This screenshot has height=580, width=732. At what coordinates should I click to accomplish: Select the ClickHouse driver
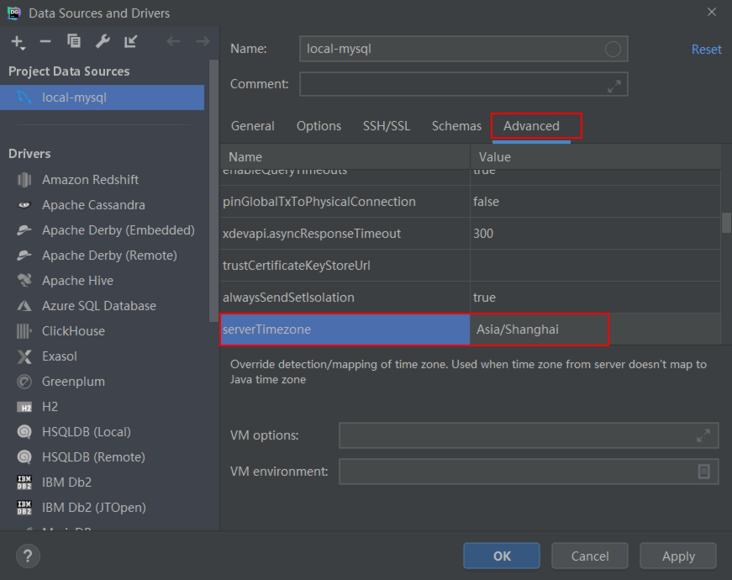[73, 331]
